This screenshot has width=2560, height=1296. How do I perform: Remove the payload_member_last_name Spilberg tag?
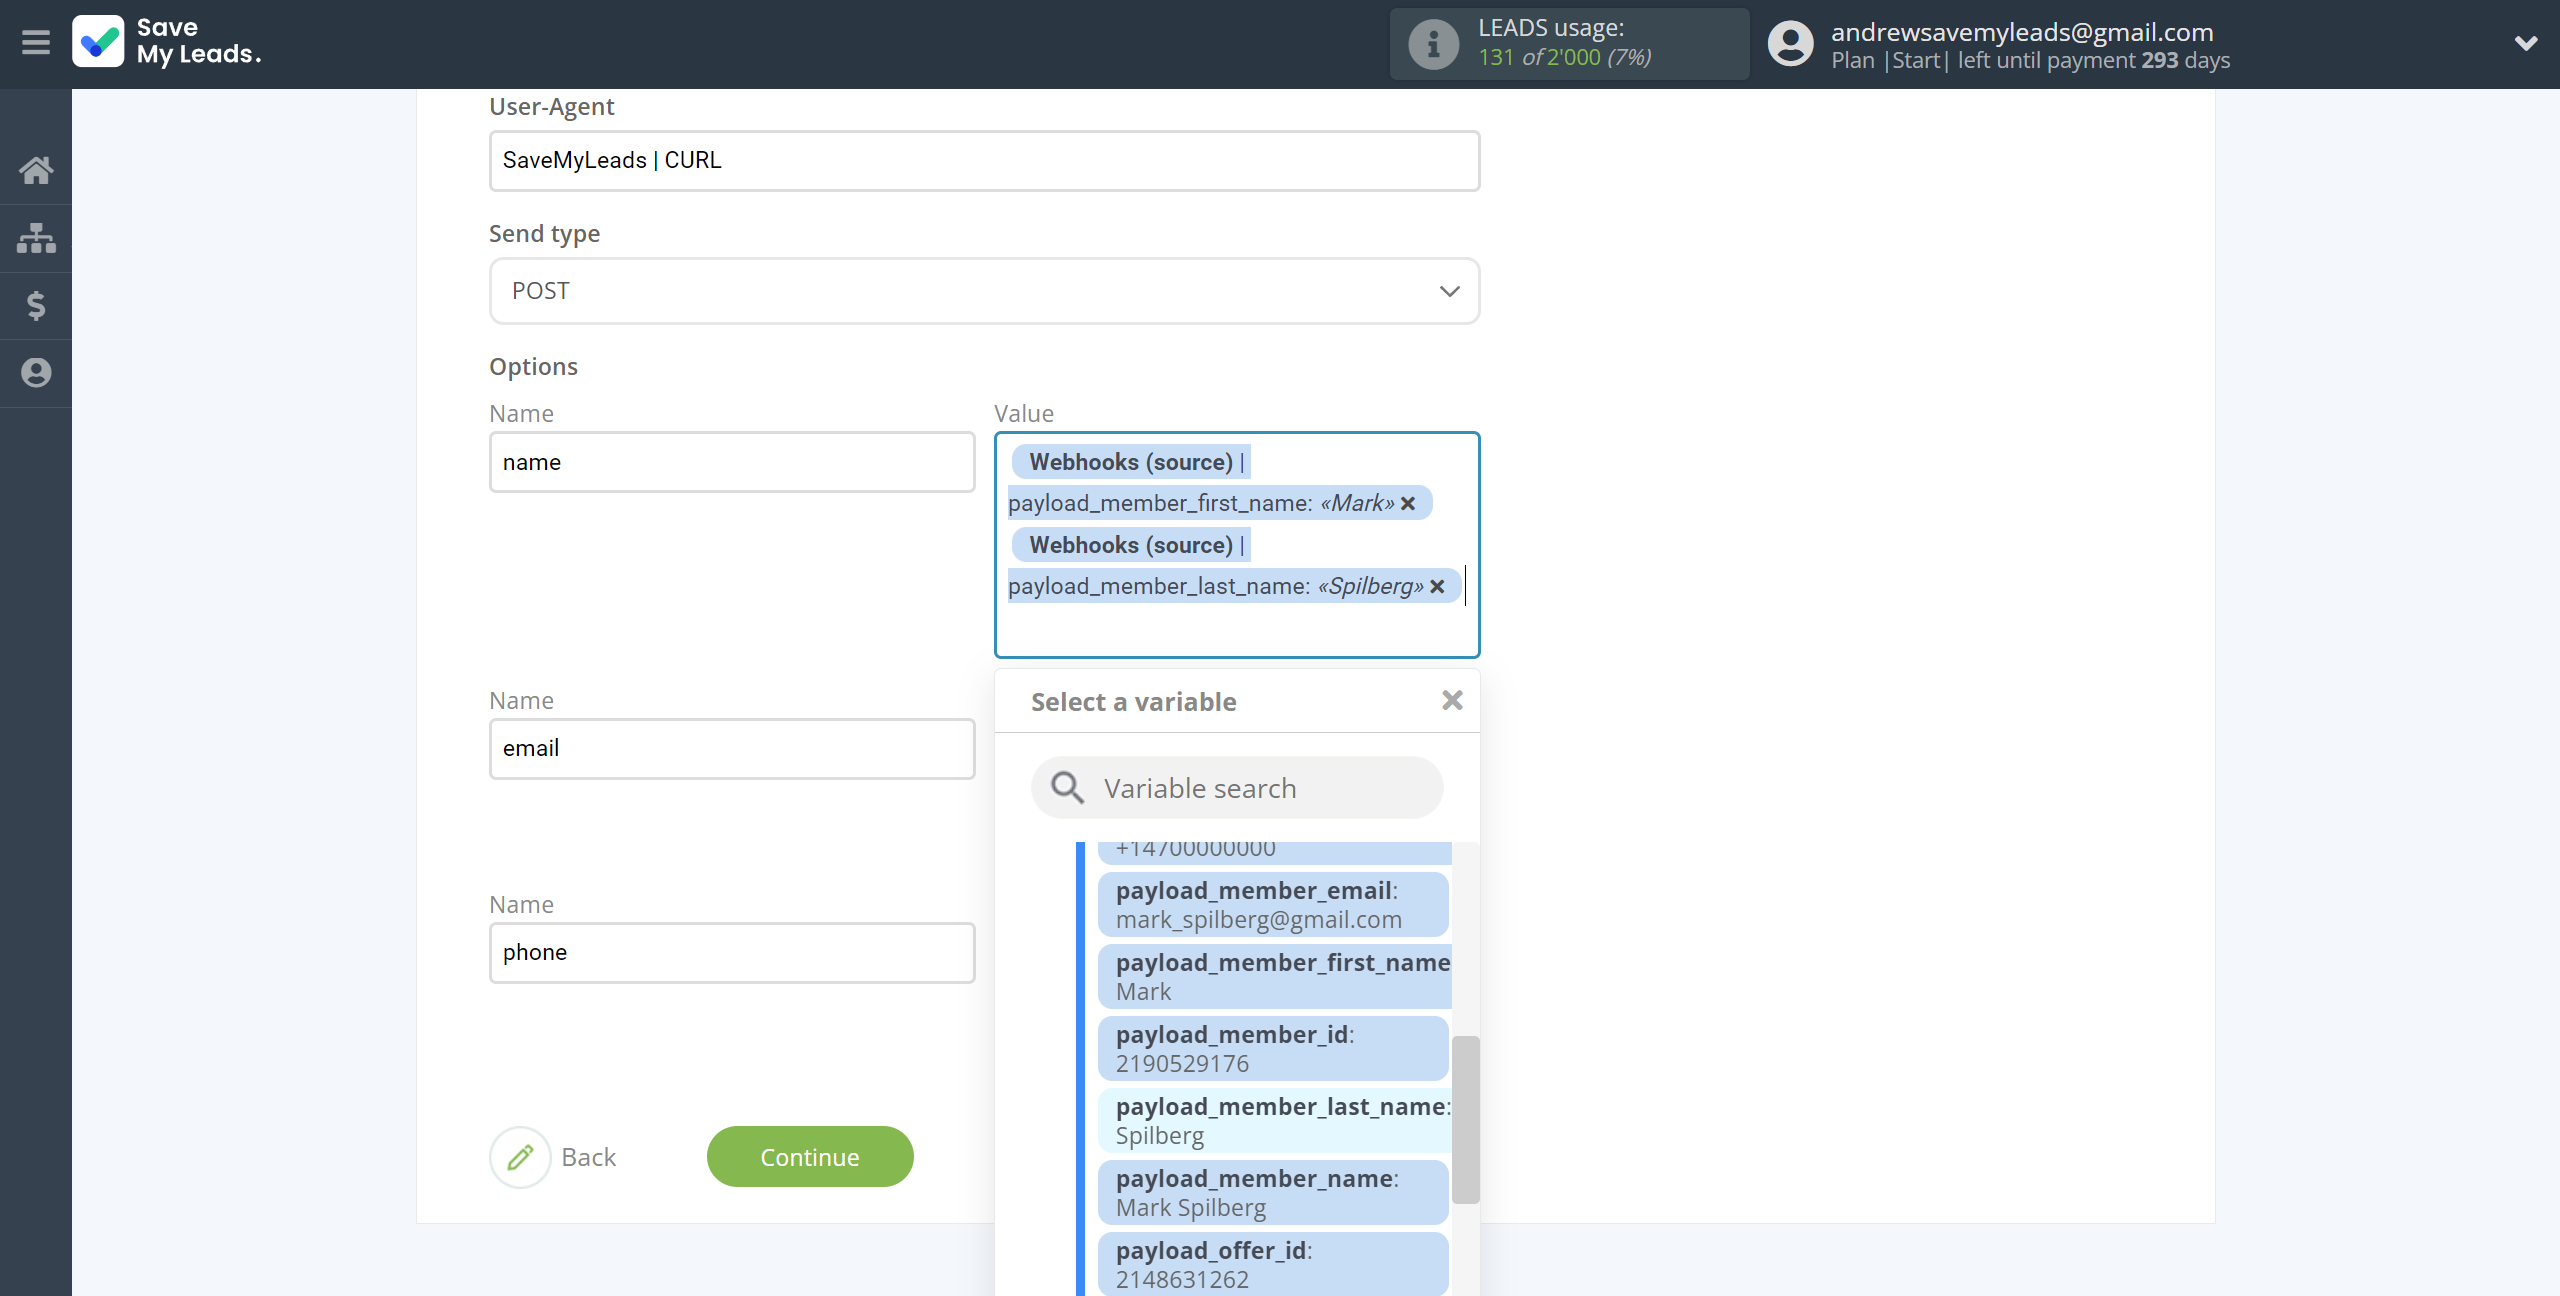[x=1437, y=587]
